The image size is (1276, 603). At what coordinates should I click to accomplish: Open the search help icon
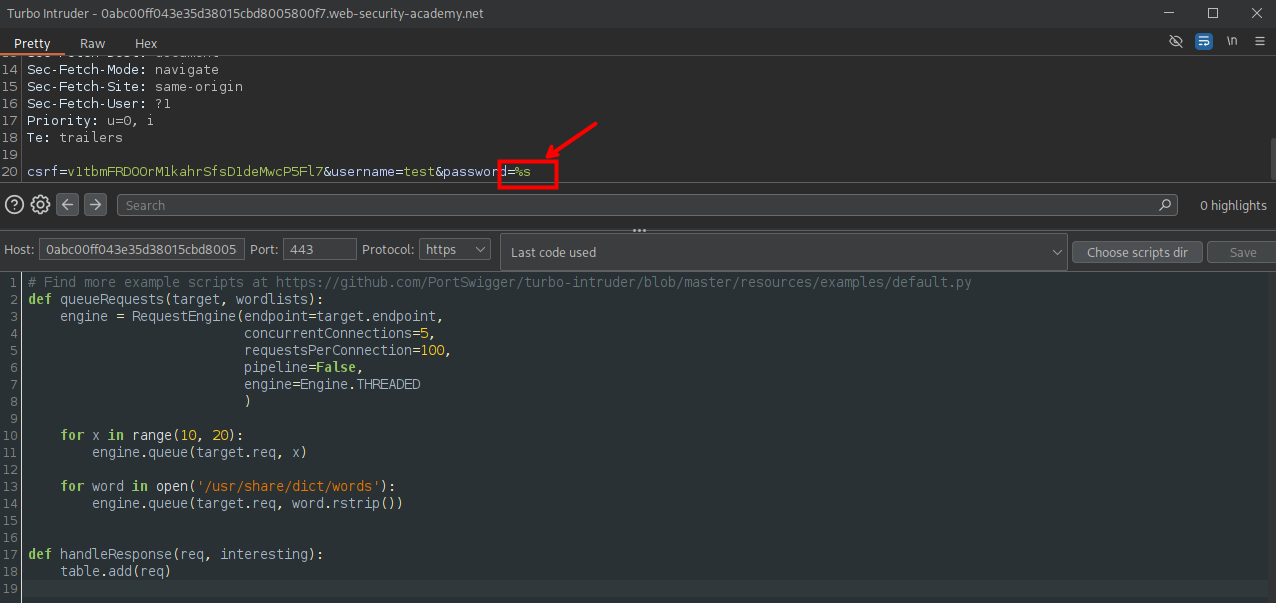[14, 205]
